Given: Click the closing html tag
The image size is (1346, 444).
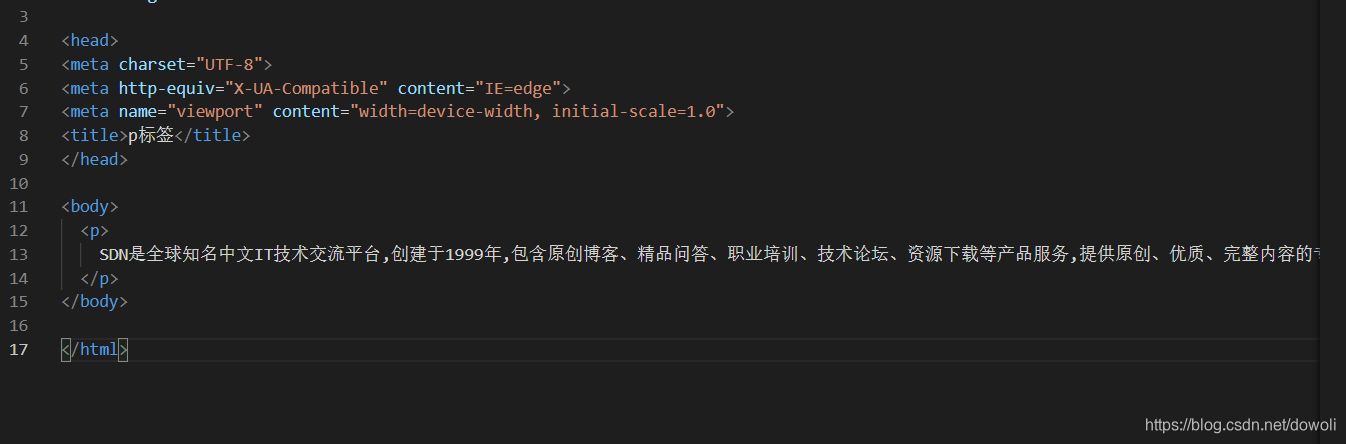Looking at the screenshot, I should (94, 349).
